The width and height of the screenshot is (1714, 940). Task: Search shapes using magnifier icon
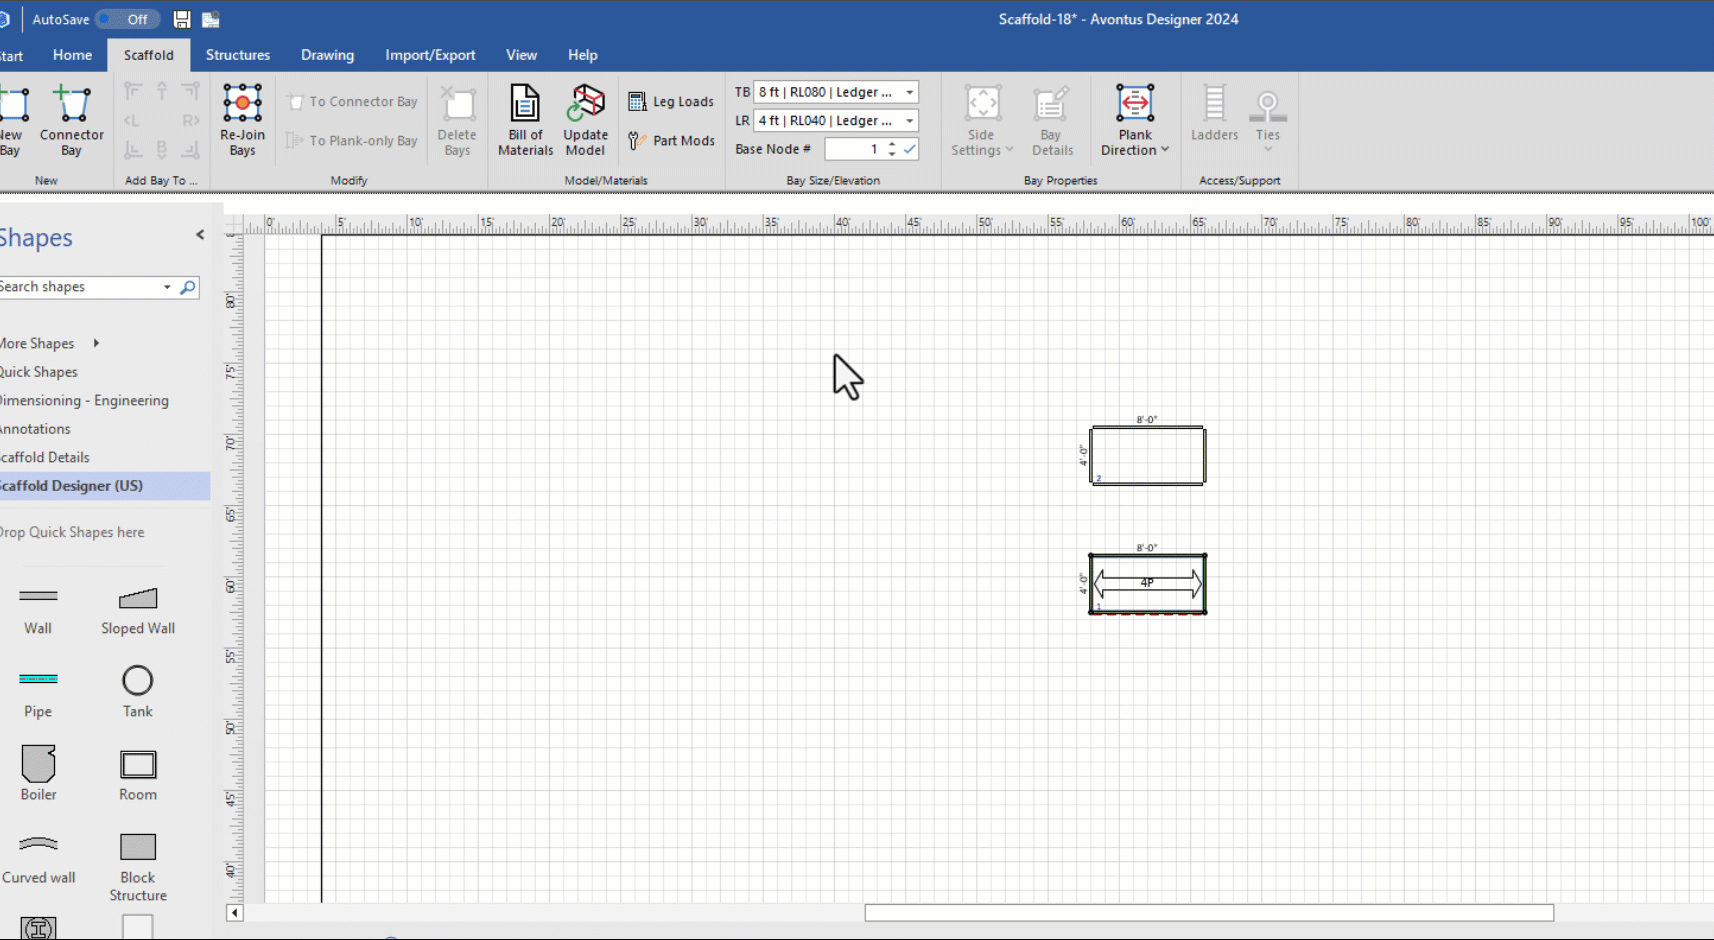coord(187,288)
